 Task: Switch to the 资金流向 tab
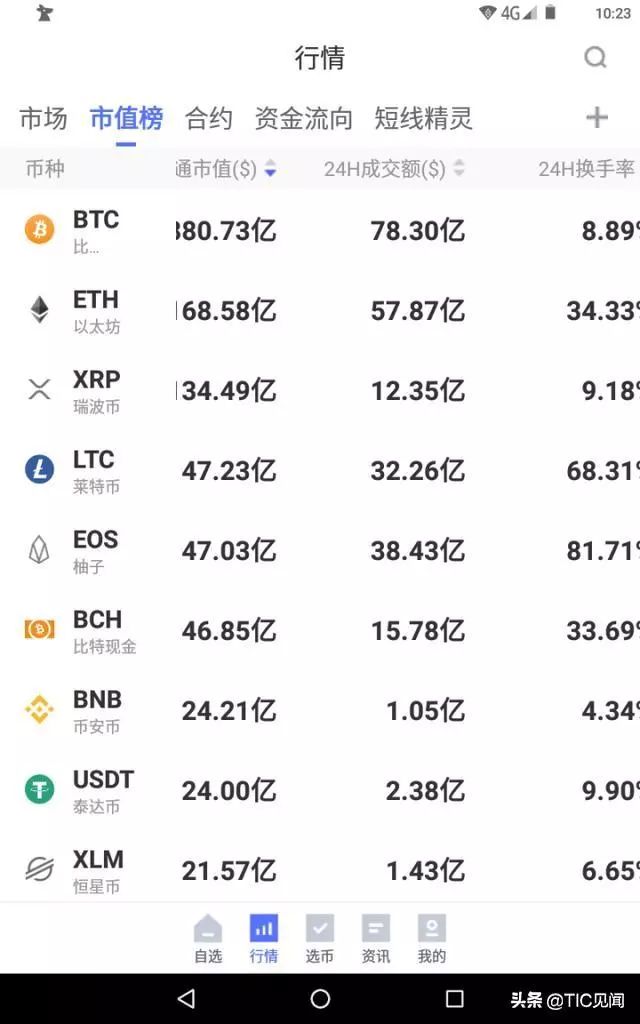304,118
